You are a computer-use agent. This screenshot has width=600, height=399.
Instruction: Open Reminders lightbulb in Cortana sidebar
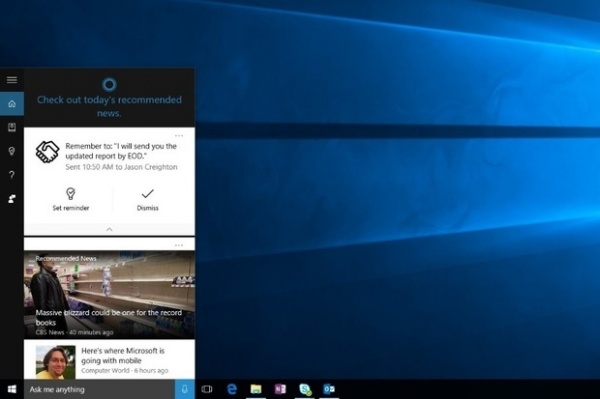pyautogui.click(x=12, y=151)
